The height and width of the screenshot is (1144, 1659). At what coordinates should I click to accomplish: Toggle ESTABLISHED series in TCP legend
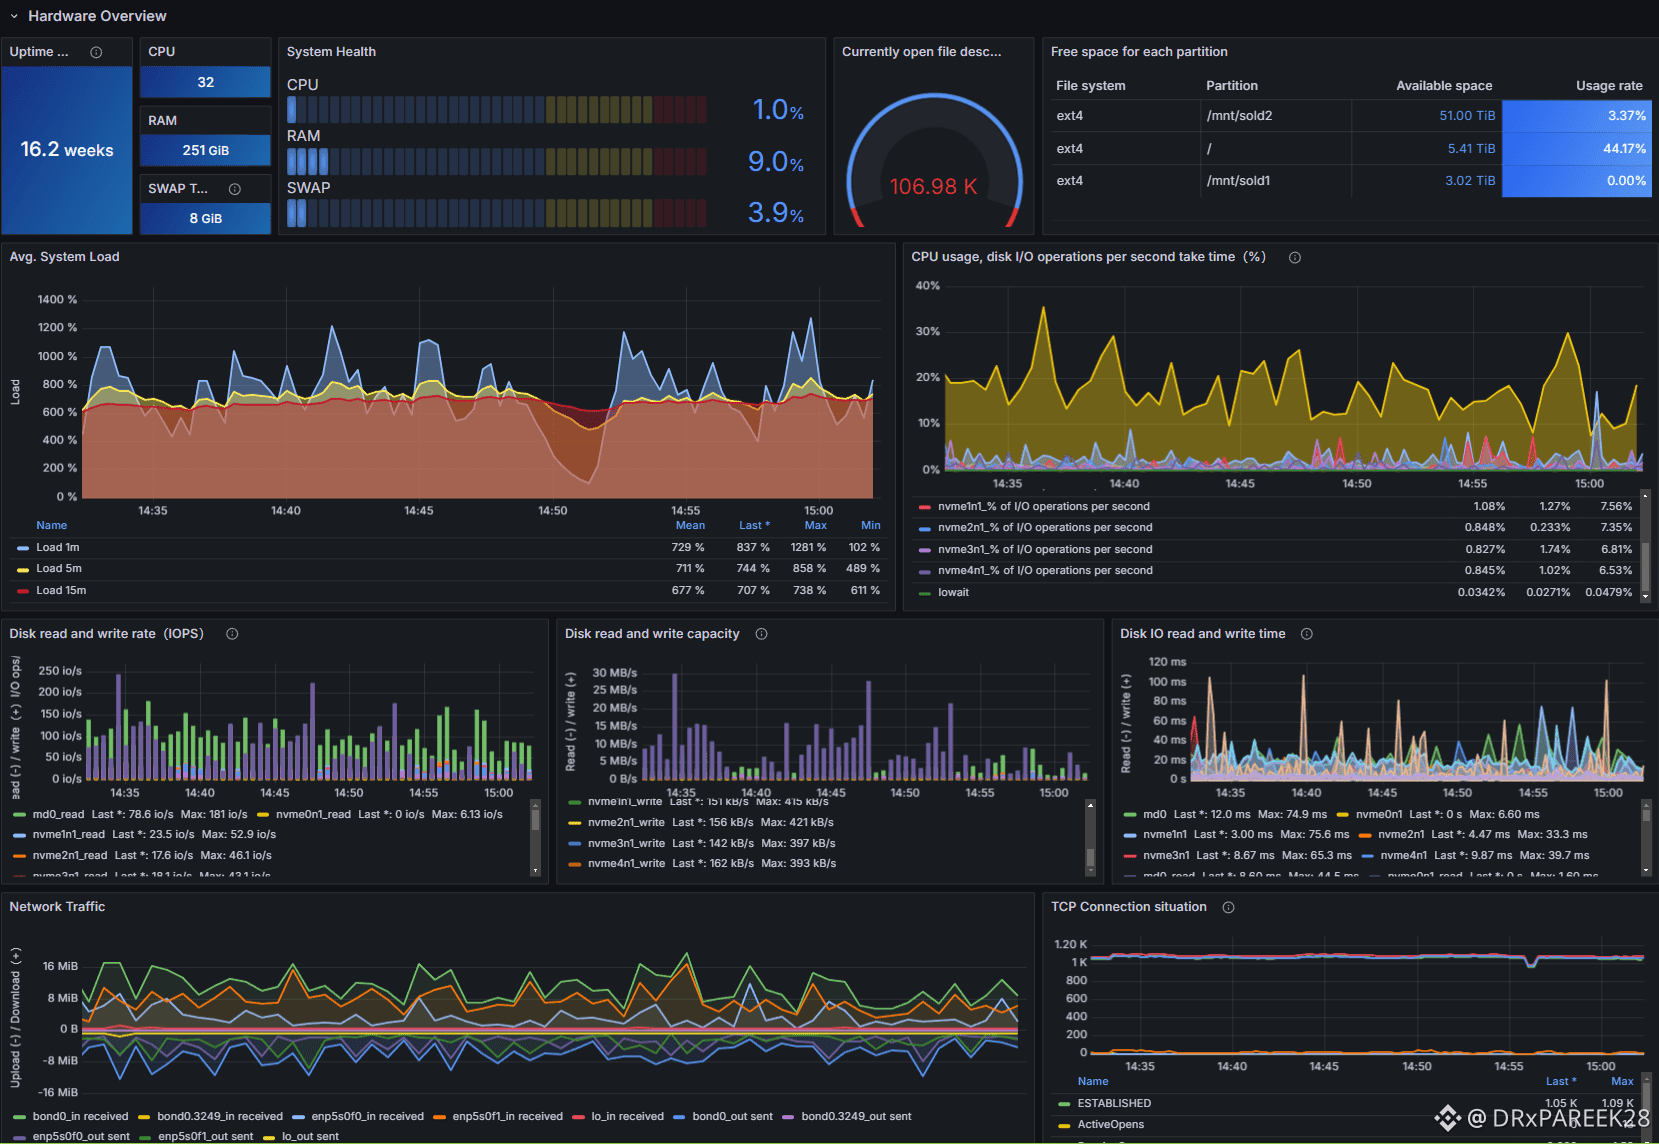coord(1113,1104)
